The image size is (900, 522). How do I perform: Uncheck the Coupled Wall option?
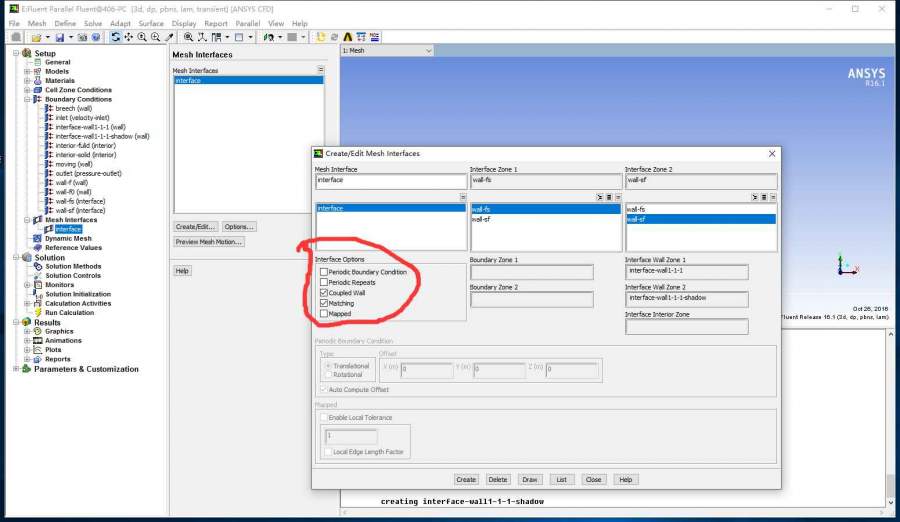[324, 292]
